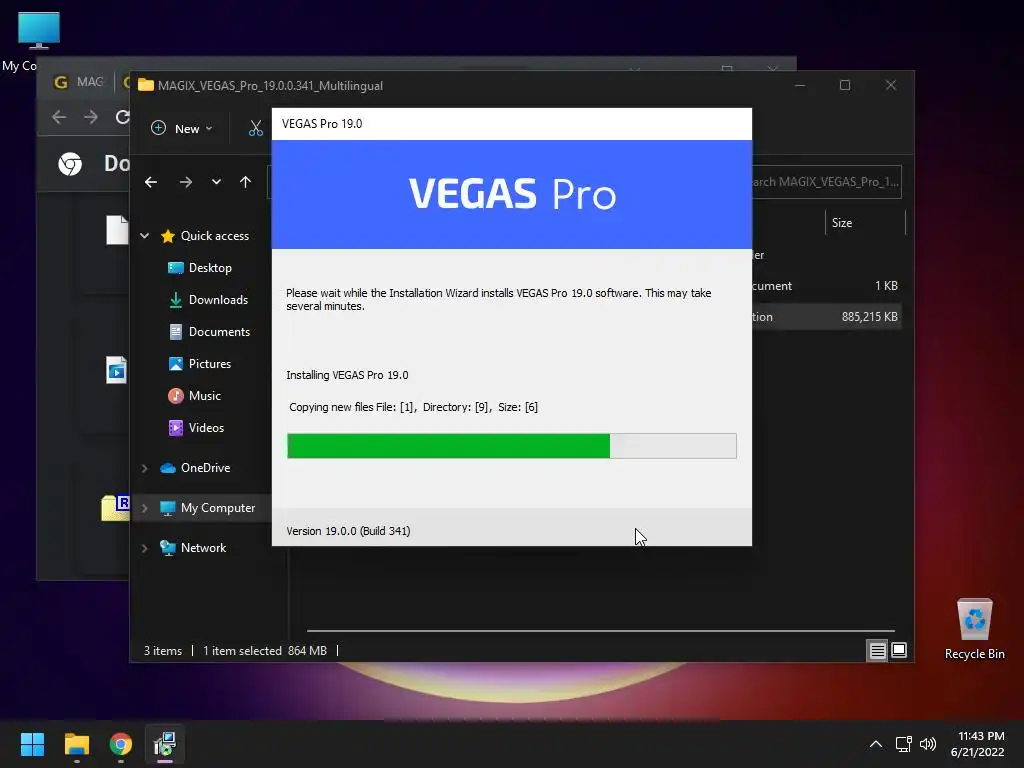
Task: Open the volume tray icon
Action: coord(928,744)
